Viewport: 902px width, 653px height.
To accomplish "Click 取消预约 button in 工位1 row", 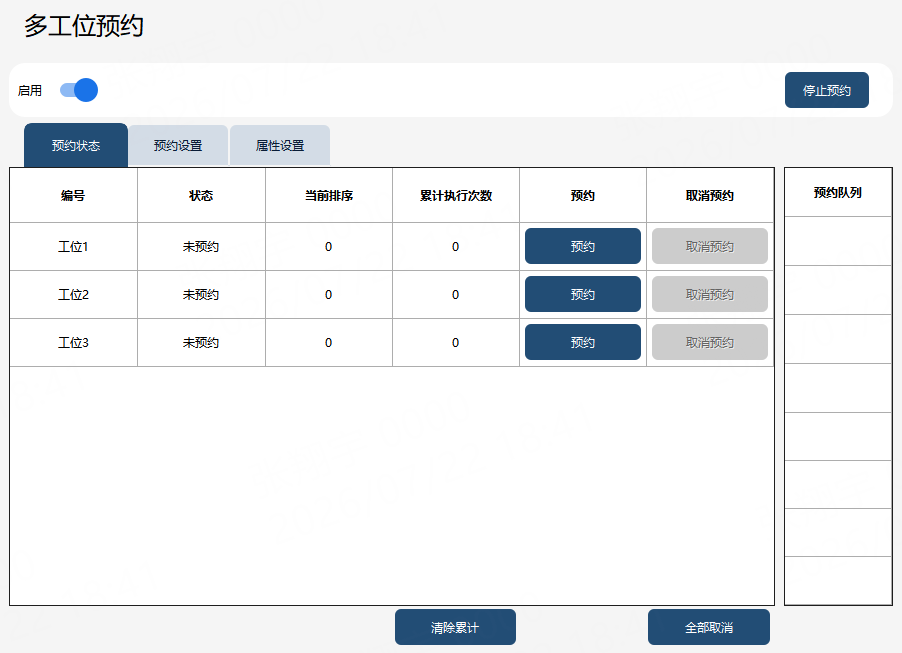I will (710, 246).
